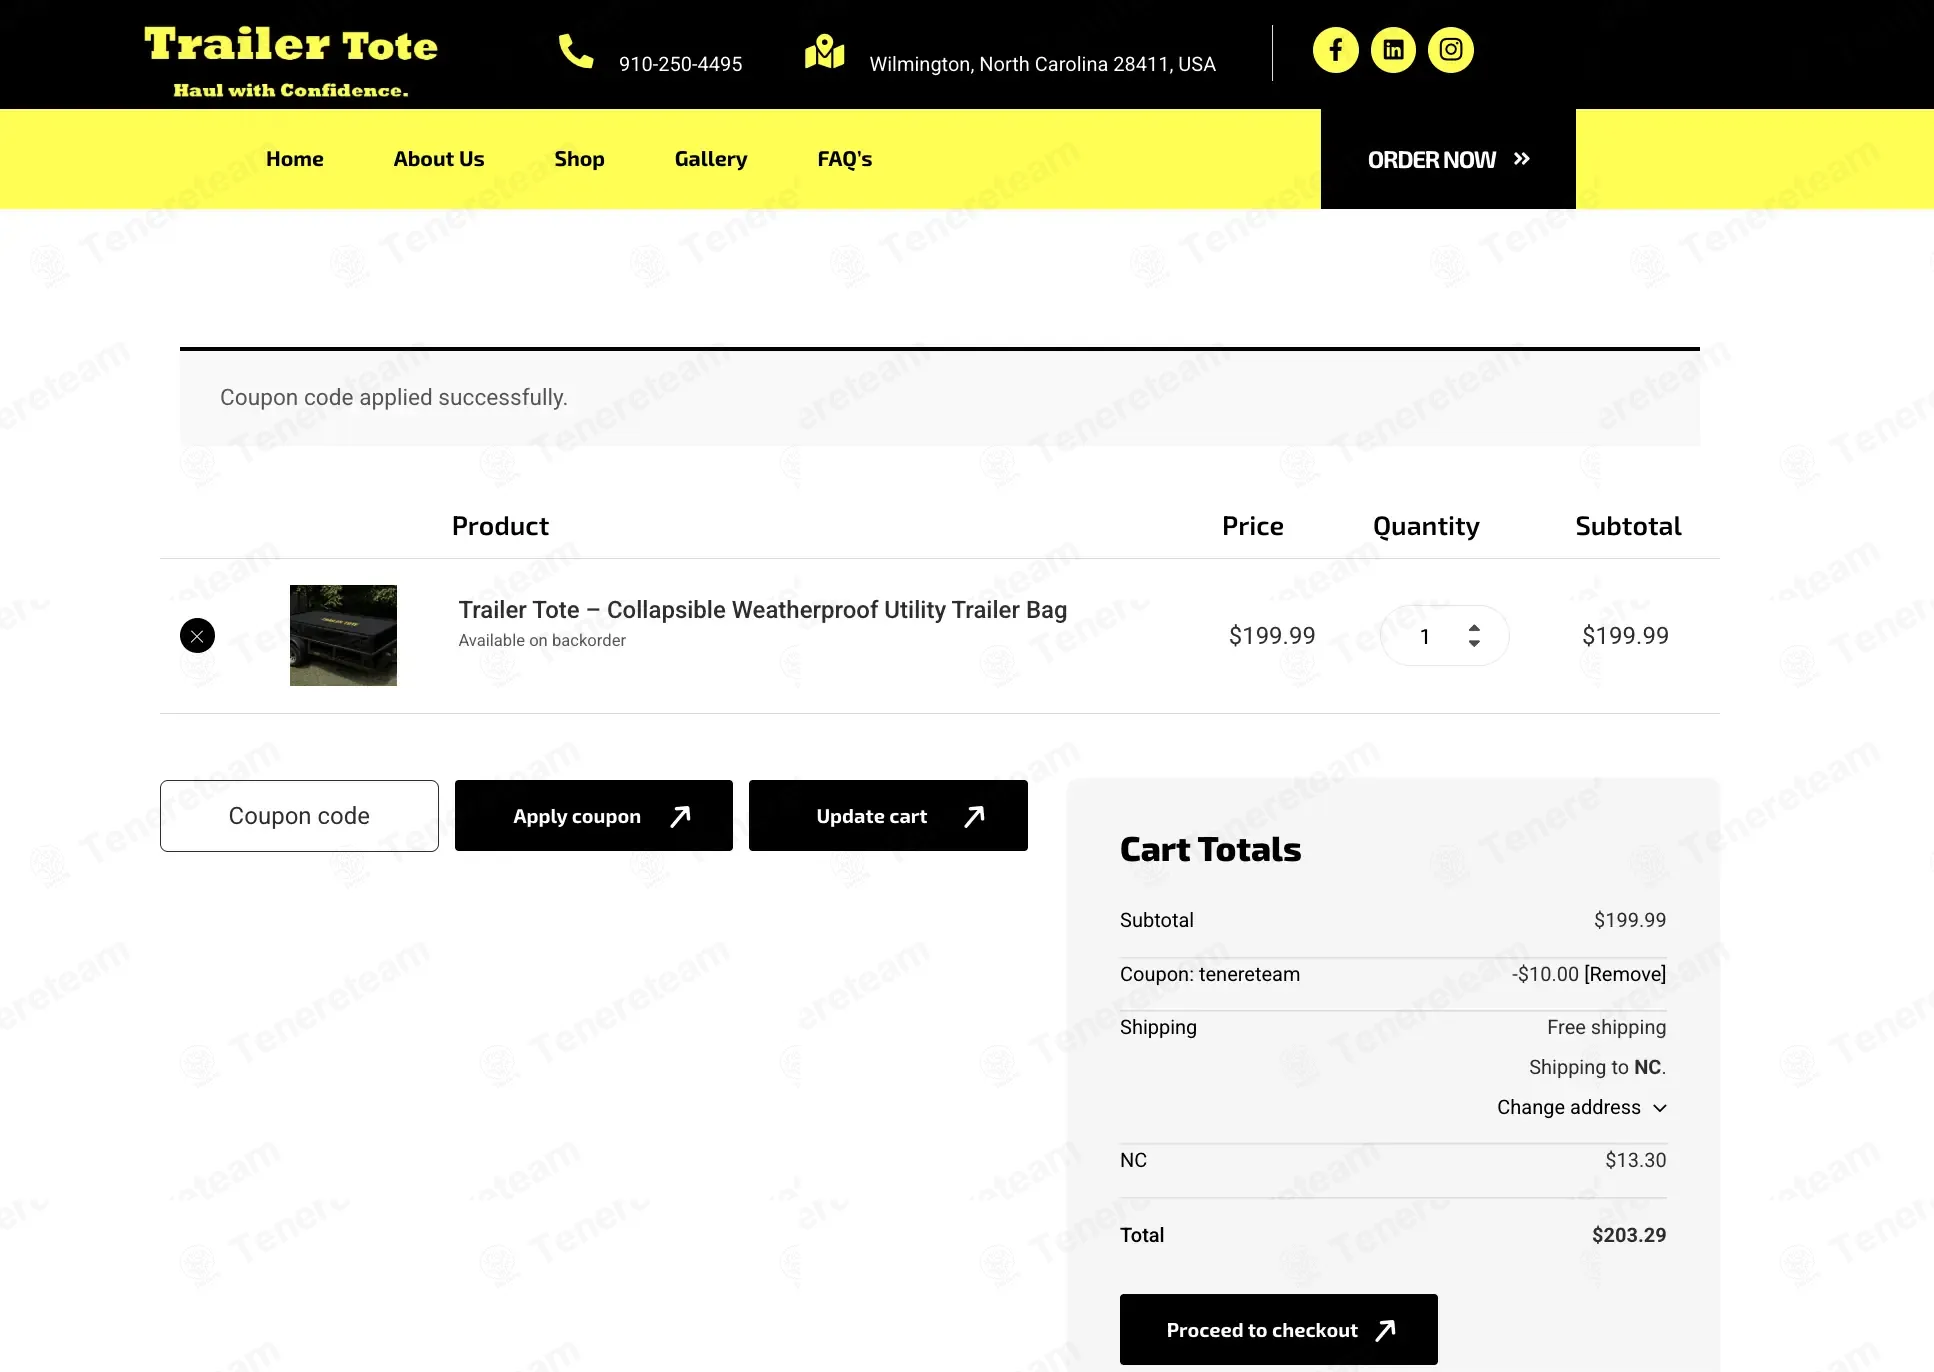This screenshot has width=1934, height=1372.
Task: Click the 'Haul with Confidence.' tagline
Action: [x=291, y=90]
